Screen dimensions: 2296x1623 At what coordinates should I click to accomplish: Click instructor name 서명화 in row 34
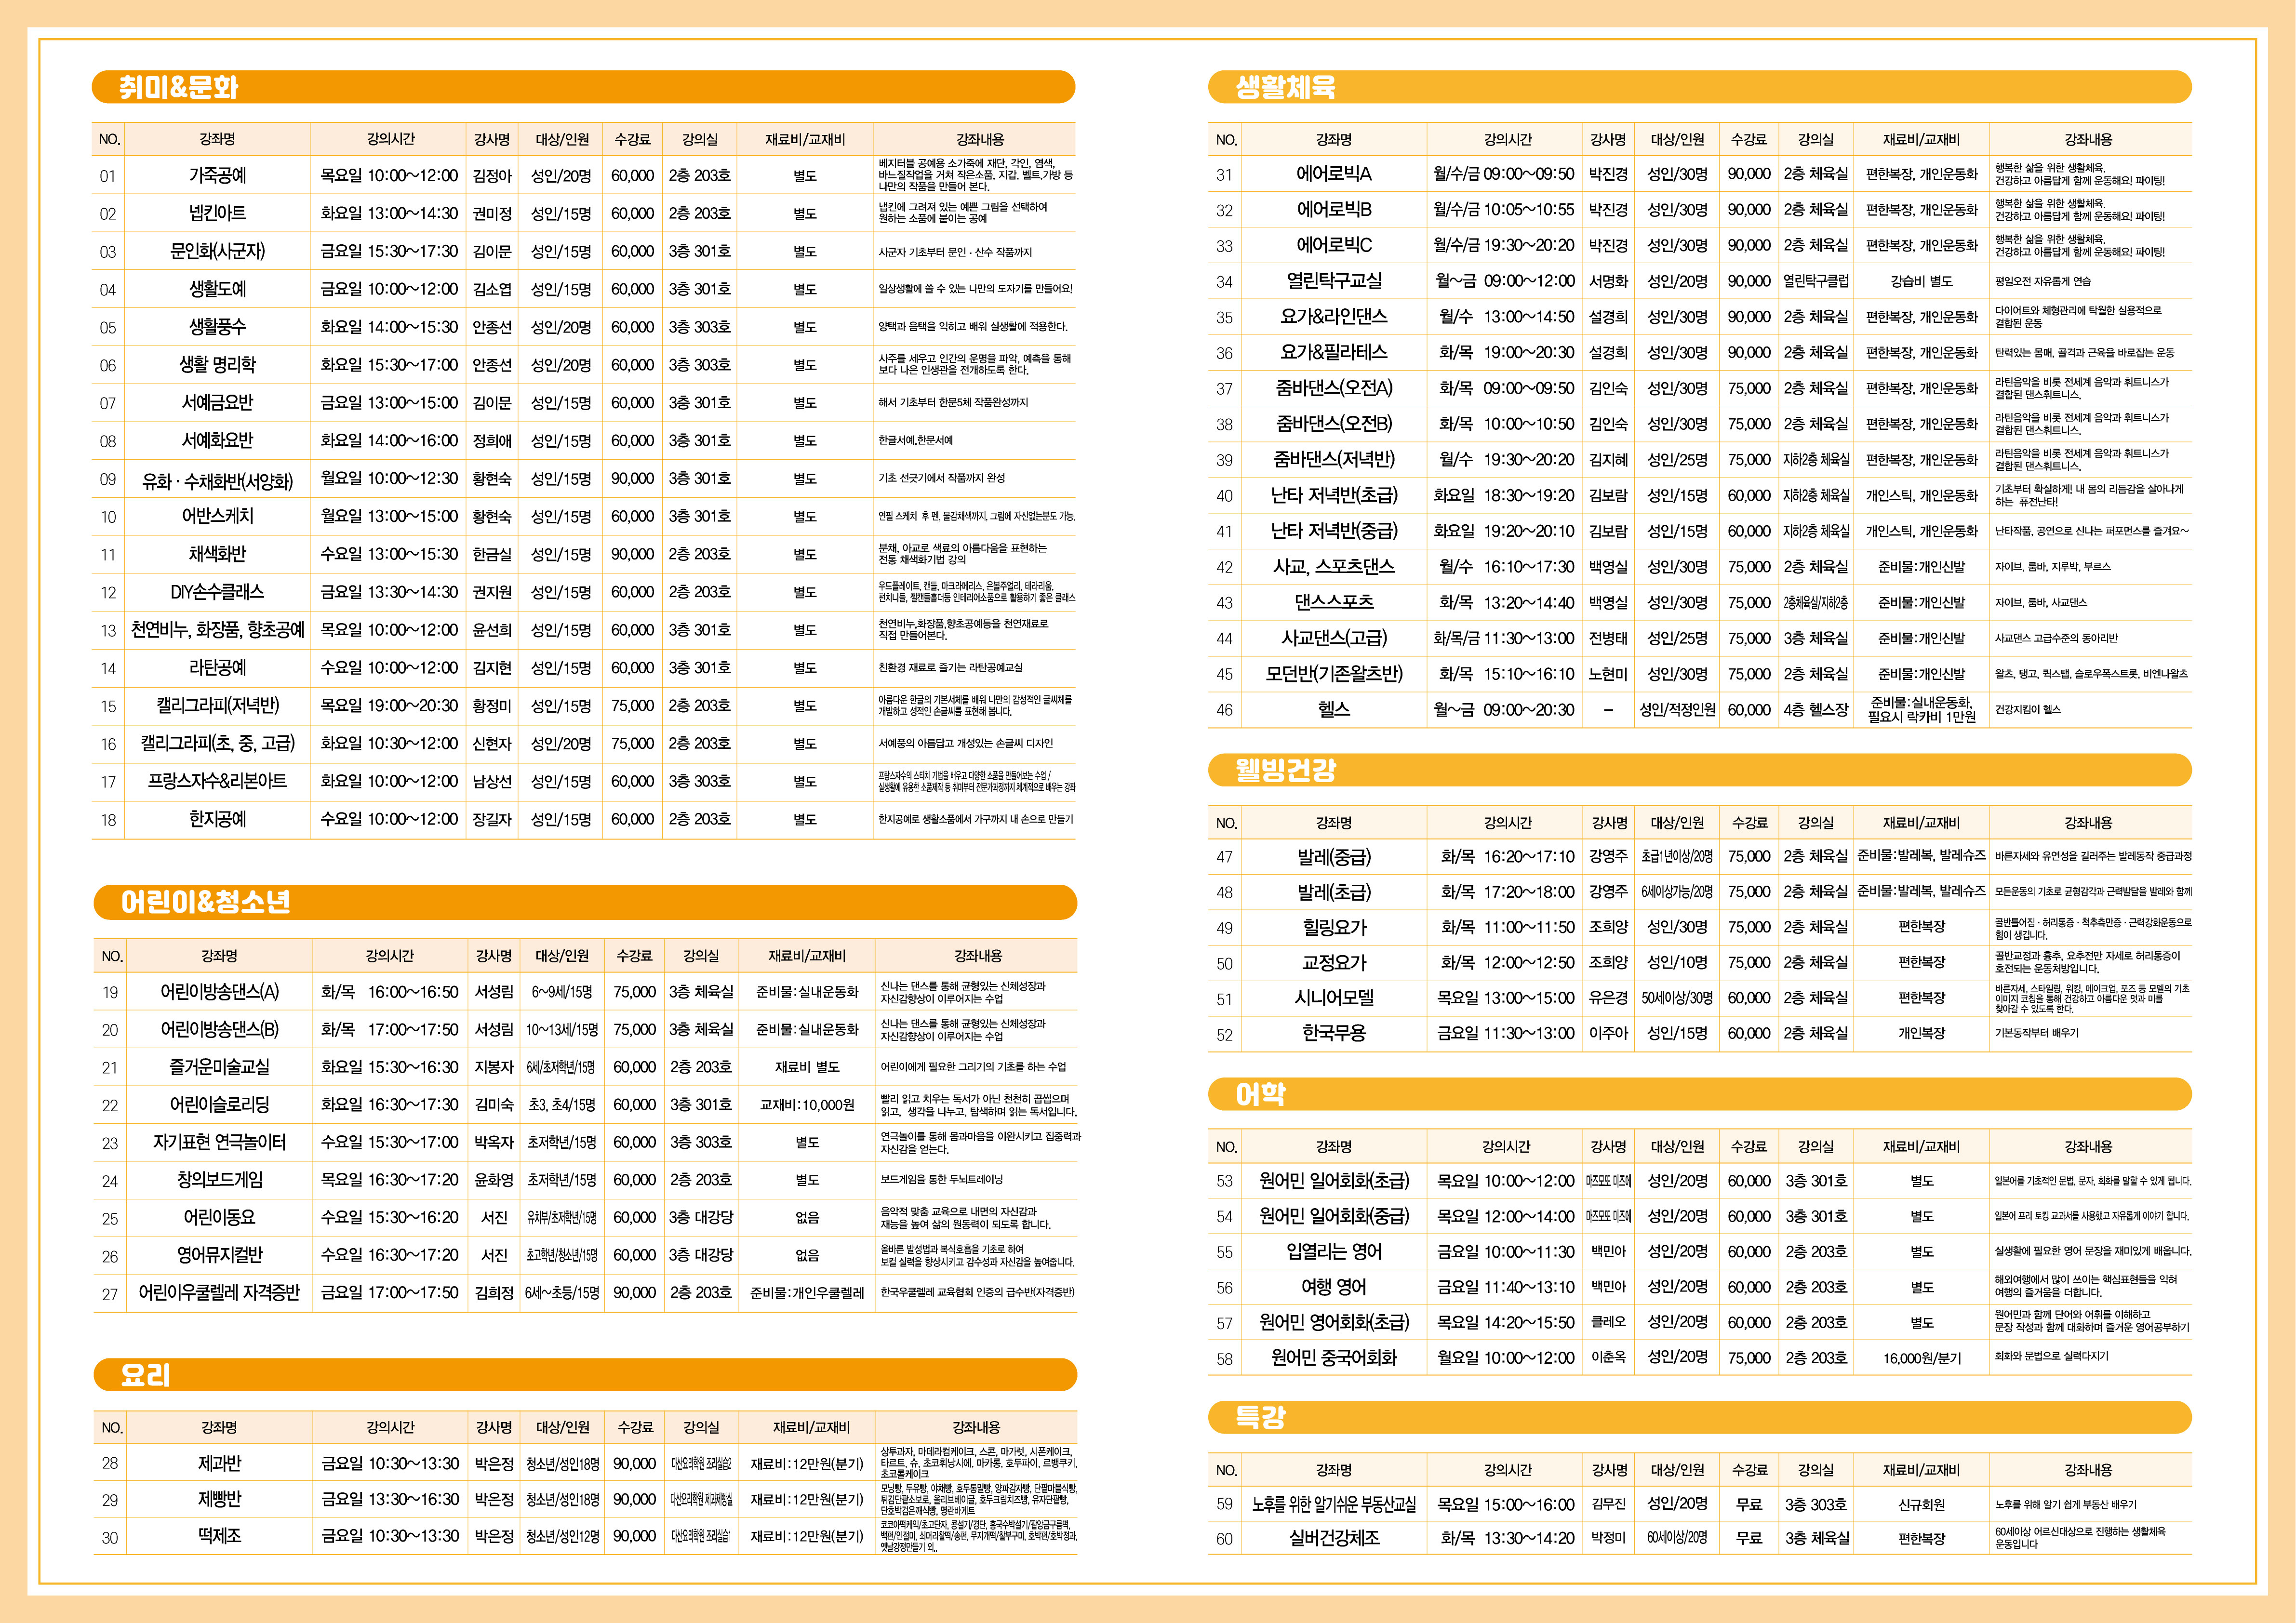click(x=1608, y=282)
